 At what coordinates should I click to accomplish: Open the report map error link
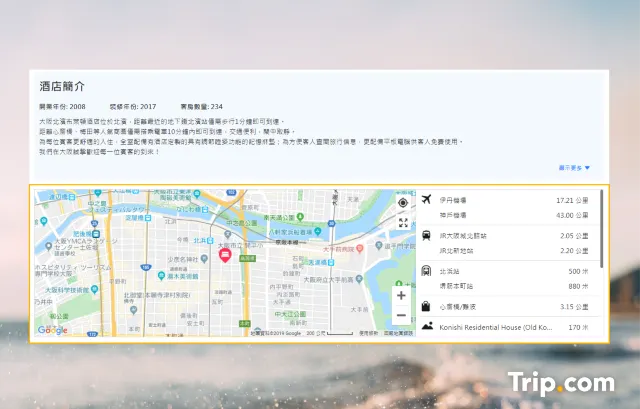(398, 333)
